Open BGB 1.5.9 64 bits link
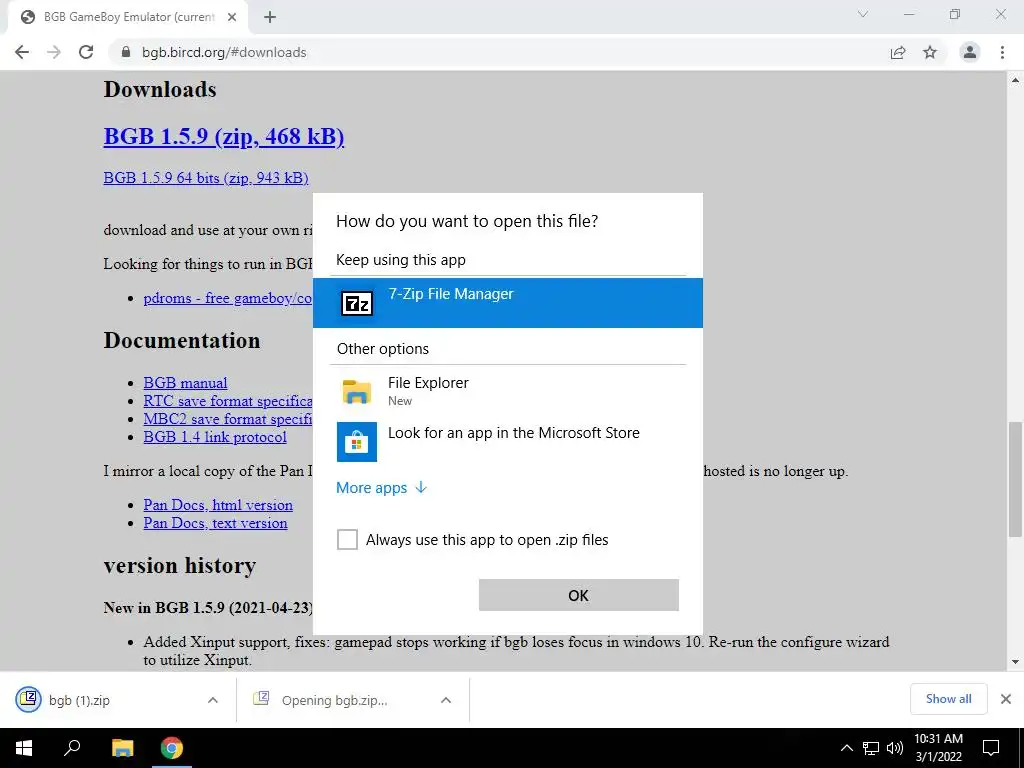The height and width of the screenshot is (768, 1024). (206, 178)
